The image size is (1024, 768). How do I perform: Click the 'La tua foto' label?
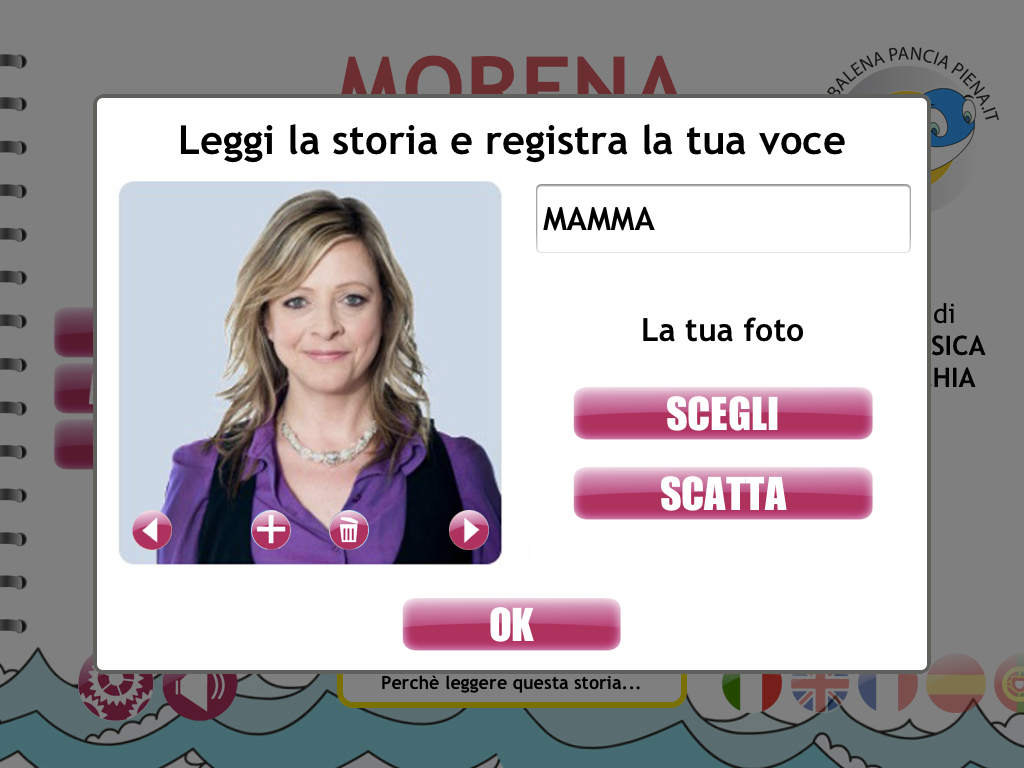(x=722, y=330)
